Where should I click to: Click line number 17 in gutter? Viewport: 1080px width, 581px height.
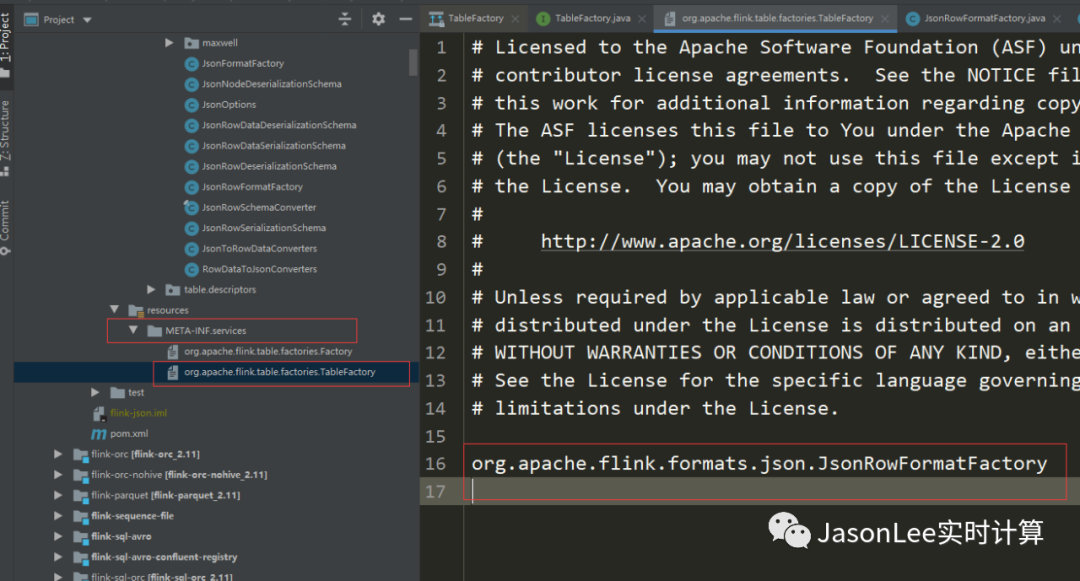point(435,492)
